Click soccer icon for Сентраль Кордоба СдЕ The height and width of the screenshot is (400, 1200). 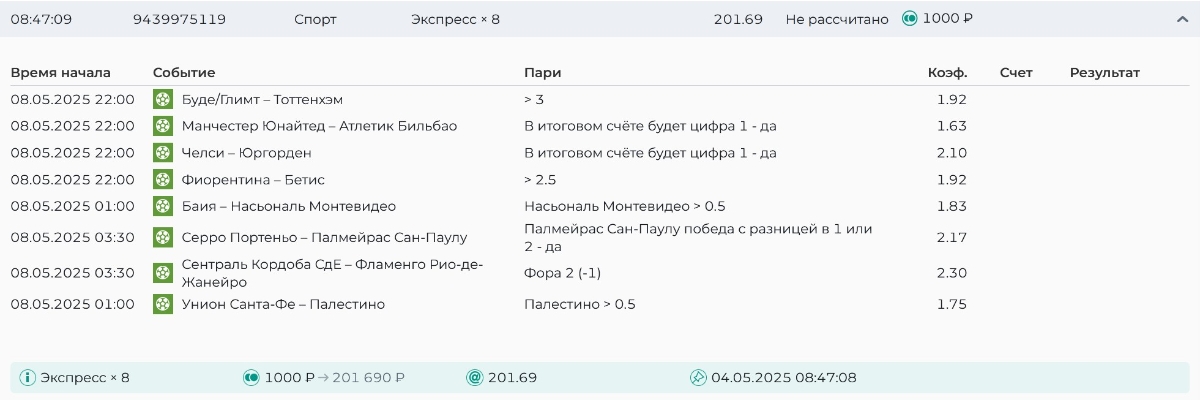pos(163,273)
